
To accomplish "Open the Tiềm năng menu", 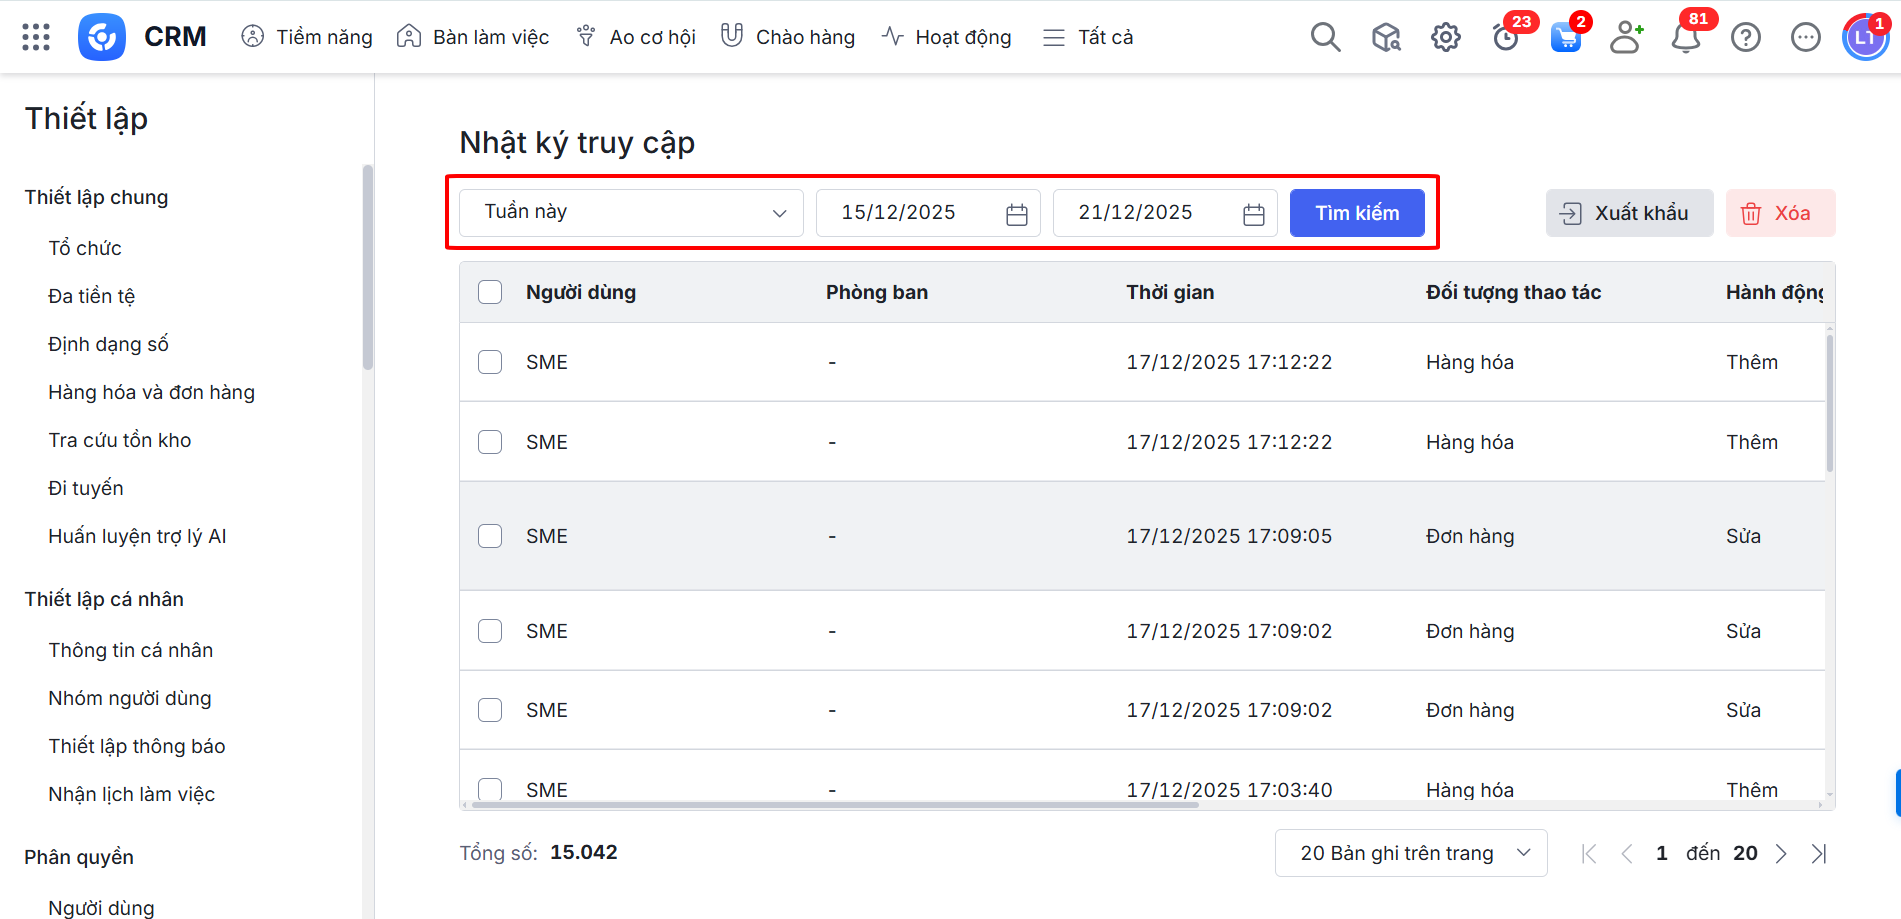I will click(307, 37).
